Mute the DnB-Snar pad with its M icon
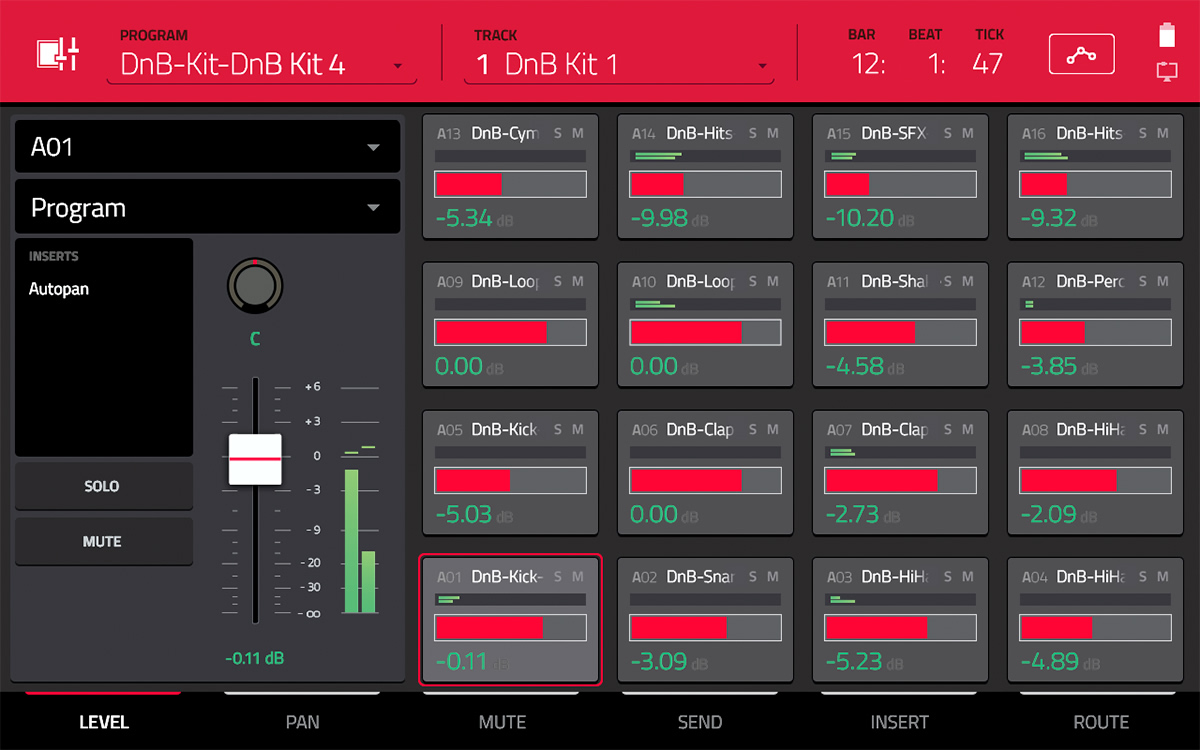Screen dimensions: 1200x750 point(773,578)
